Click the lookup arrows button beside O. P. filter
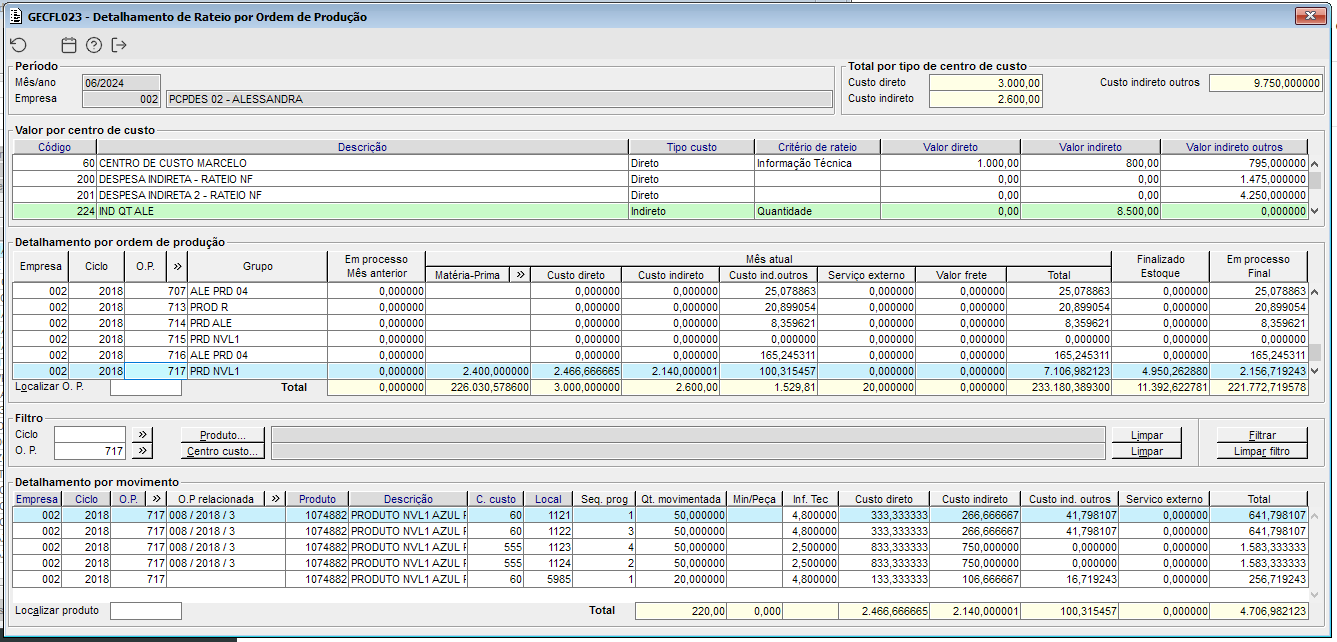The width and height of the screenshot is (1337, 642). tap(142, 451)
